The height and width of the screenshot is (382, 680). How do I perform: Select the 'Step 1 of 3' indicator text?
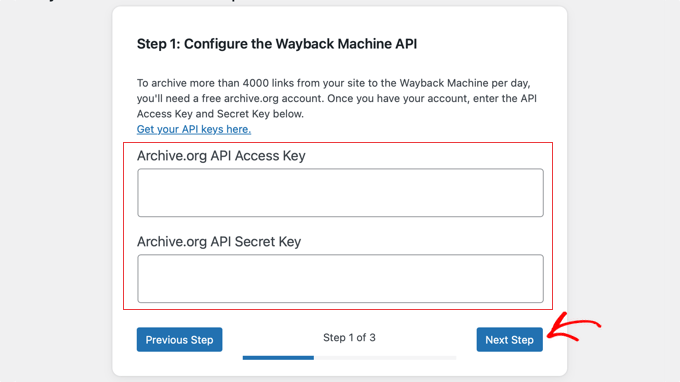pos(349,337)
